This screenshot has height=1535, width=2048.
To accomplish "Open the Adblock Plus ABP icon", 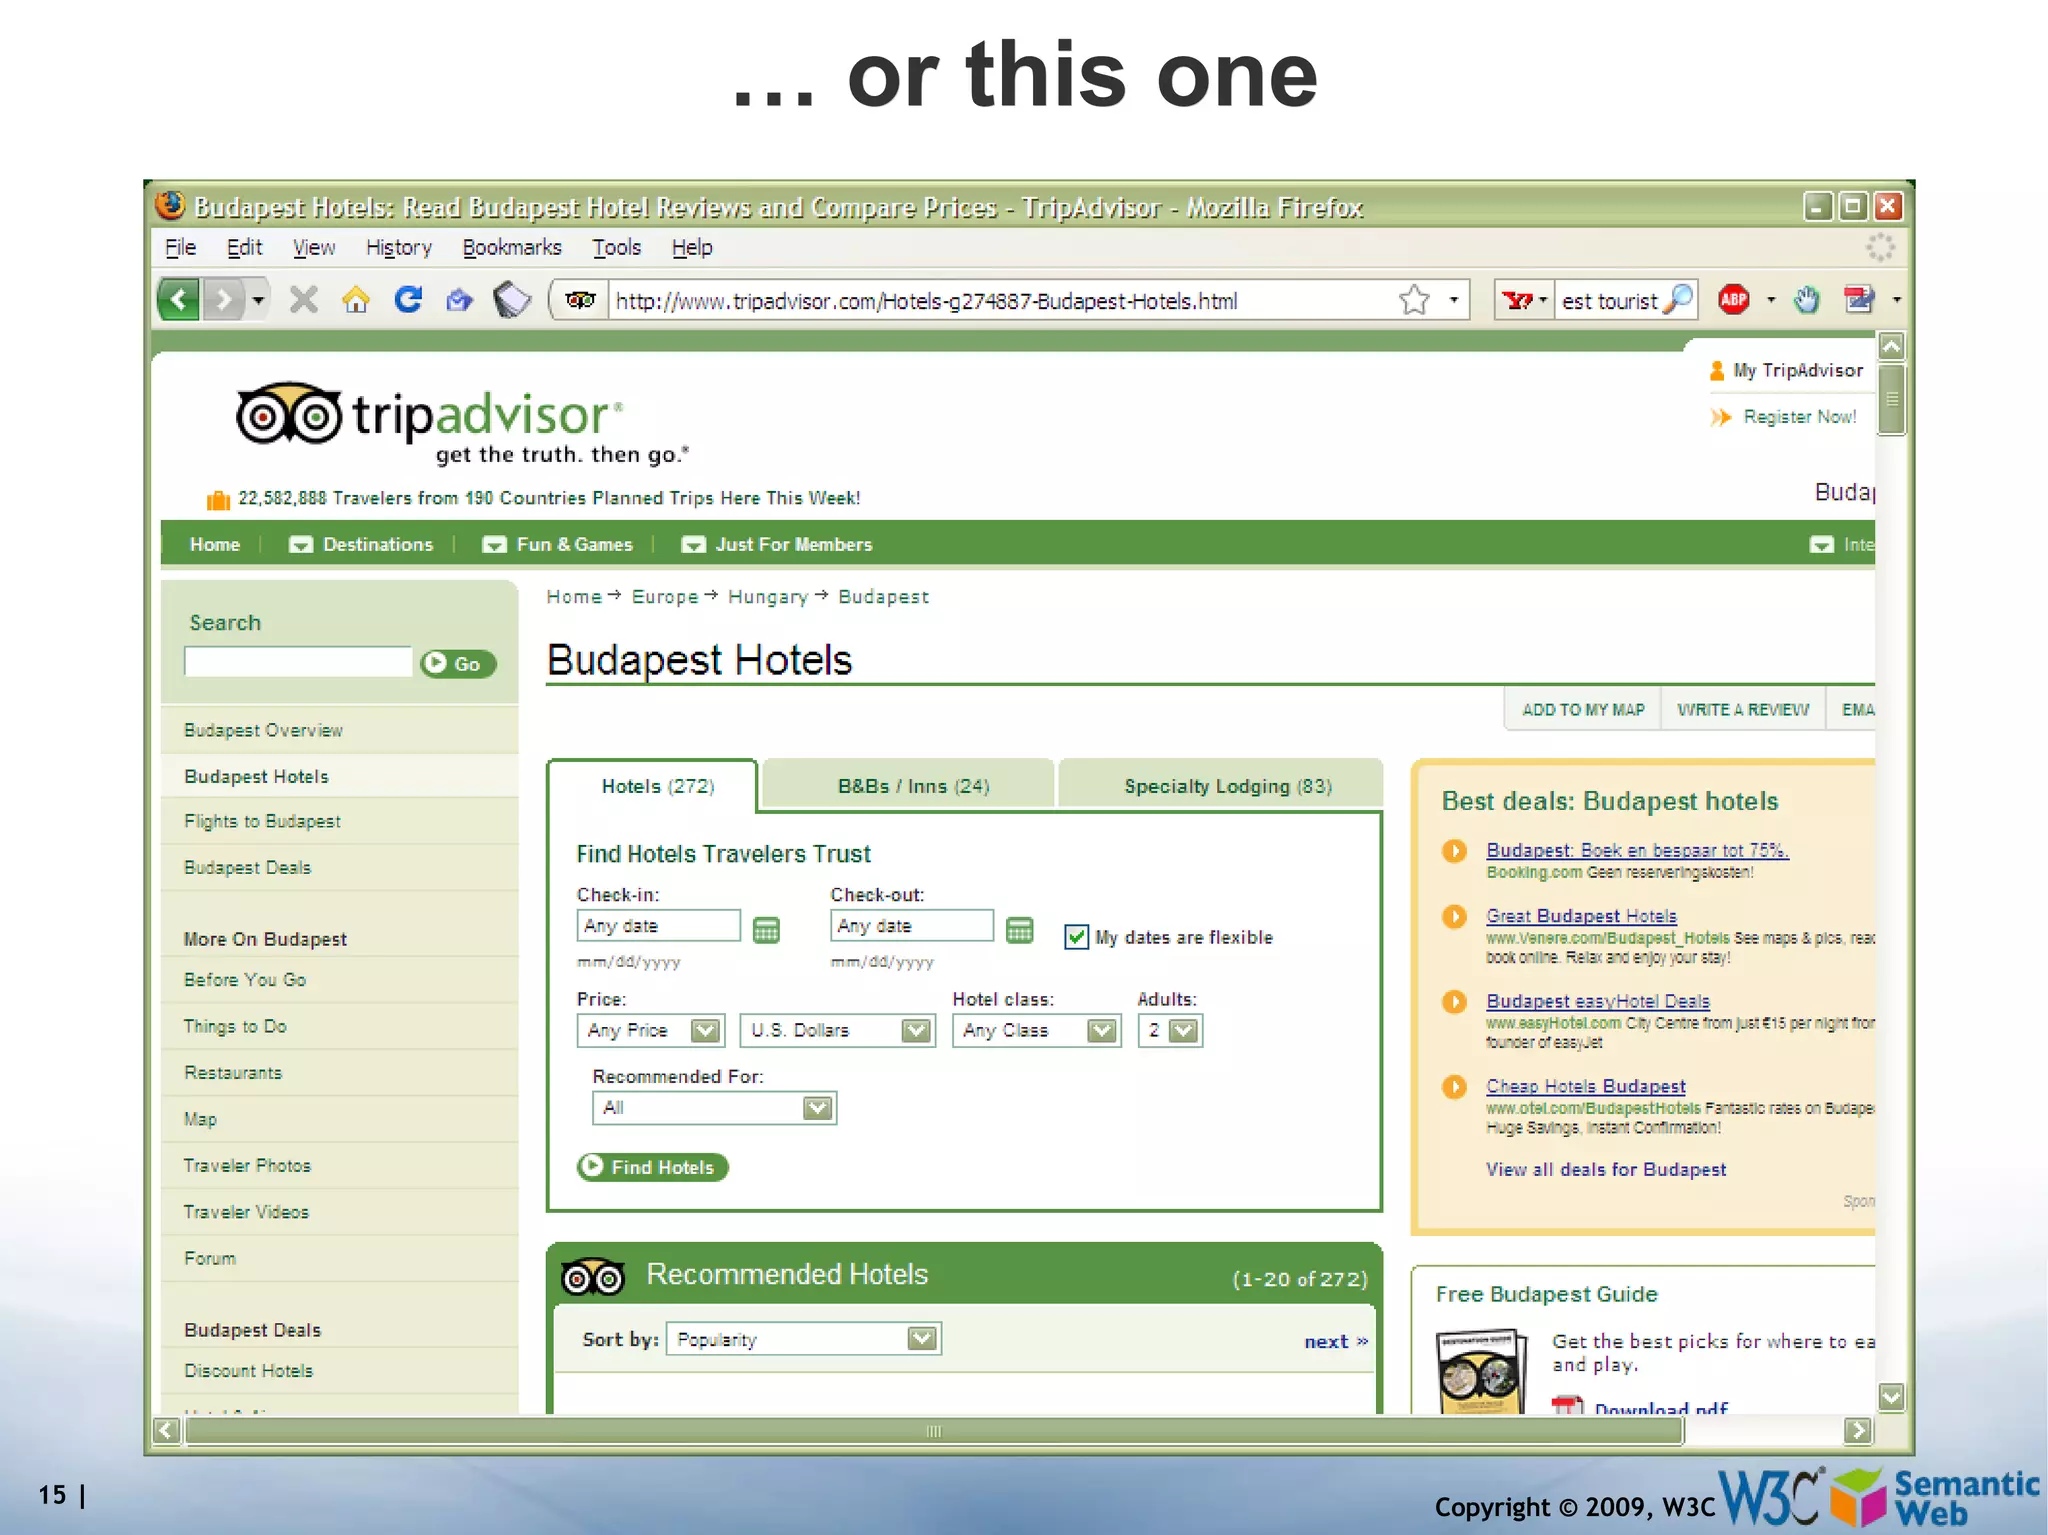I will coord(1733,299).
